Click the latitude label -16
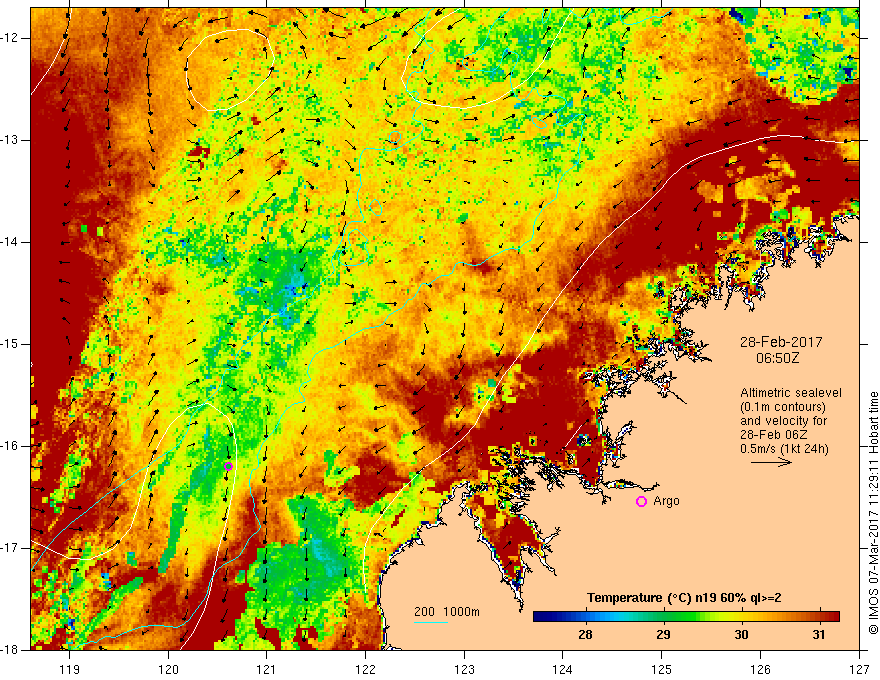 tap(10, 446)
